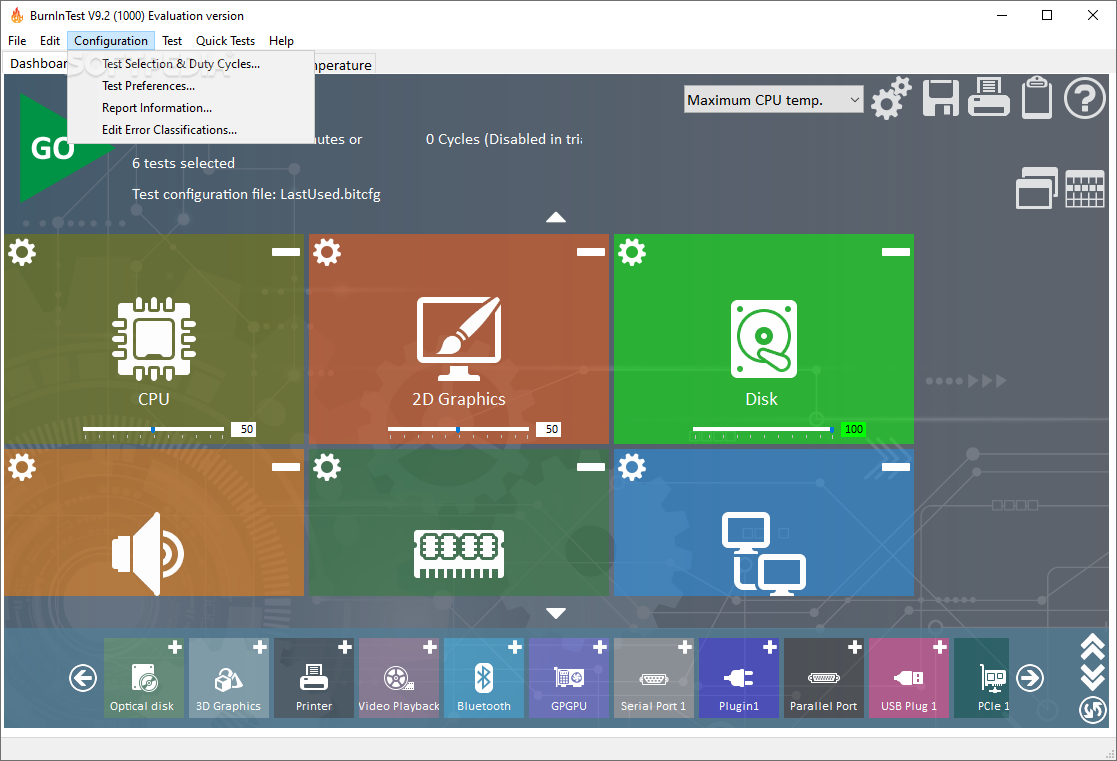
Task: Click Disk duty cycle value 100 field
Action: pos(853,429)
